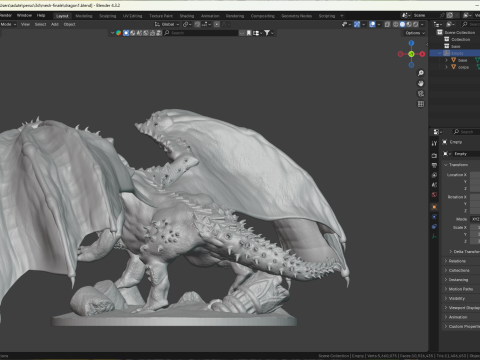
Task: Open the Object Constraints properties tab
Action: pyautogui.click(x=434, y=226)
